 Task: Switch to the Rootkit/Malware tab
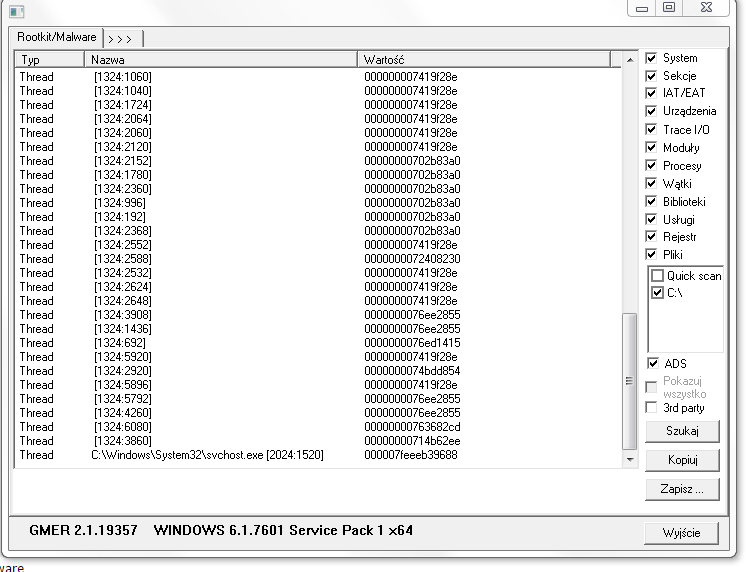click(x=57, y=37)
